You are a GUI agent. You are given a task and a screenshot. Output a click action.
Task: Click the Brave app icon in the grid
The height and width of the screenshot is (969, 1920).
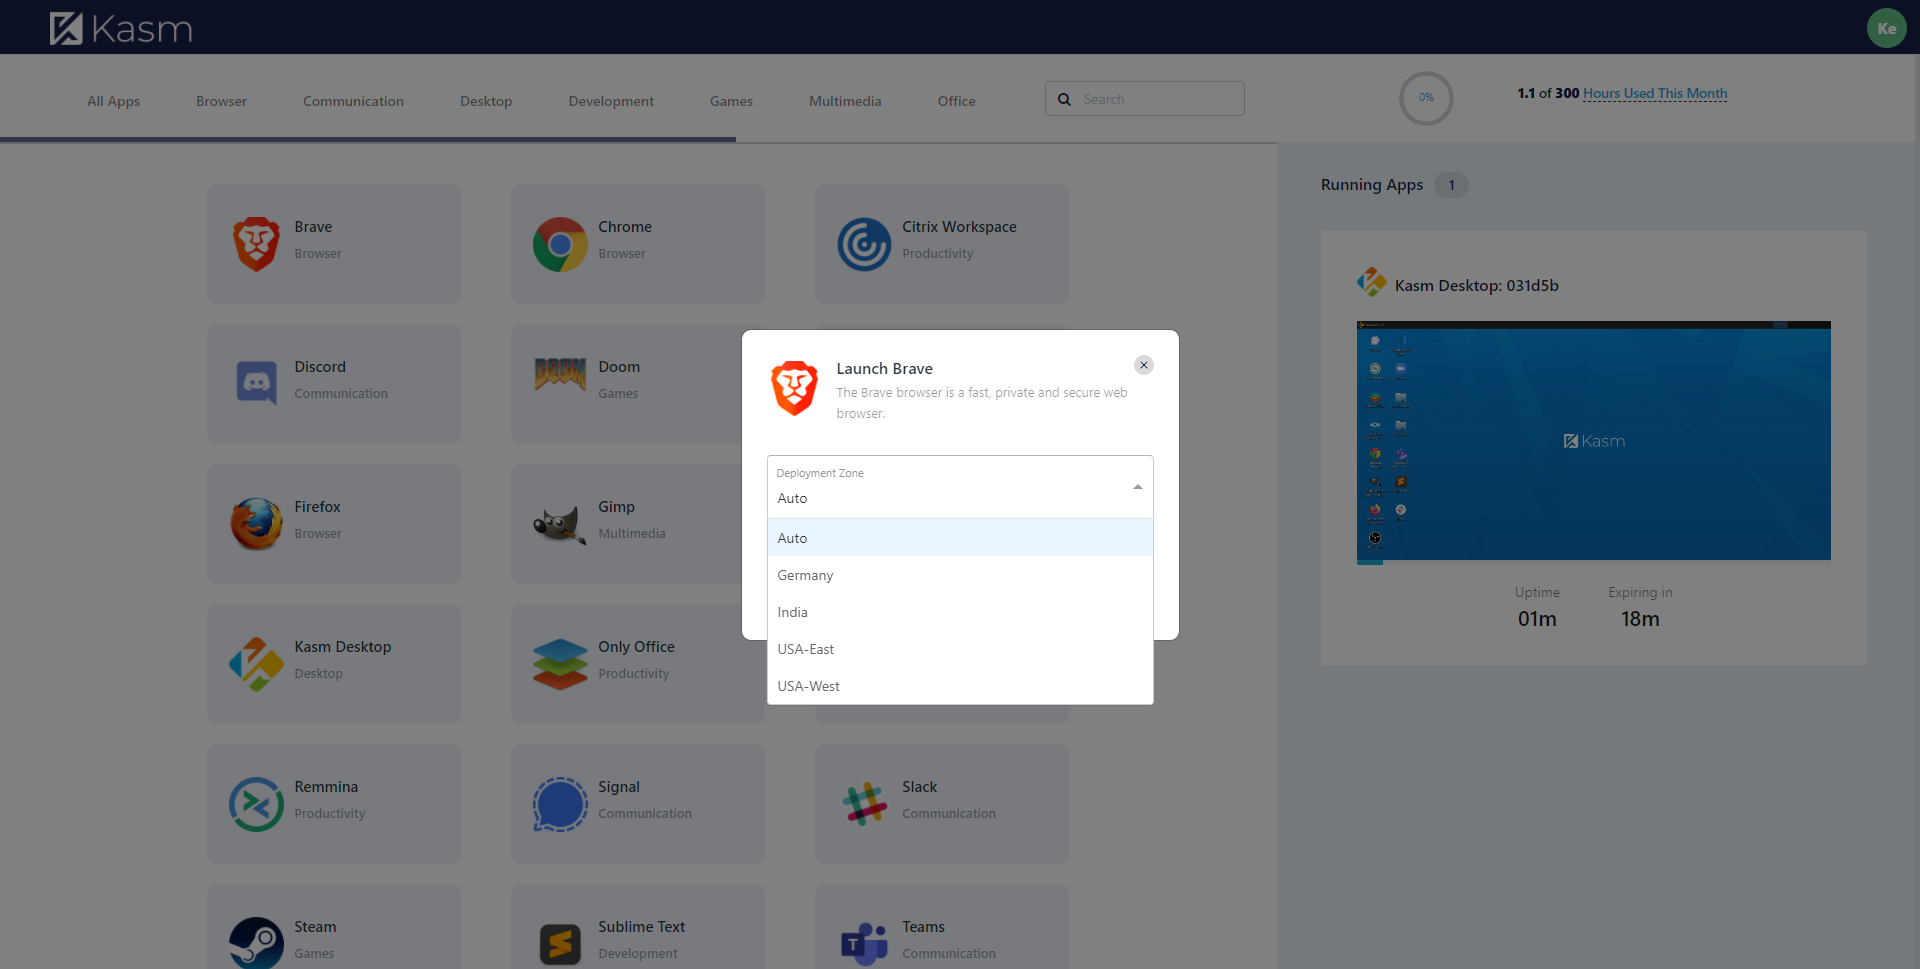coord(256,244)
